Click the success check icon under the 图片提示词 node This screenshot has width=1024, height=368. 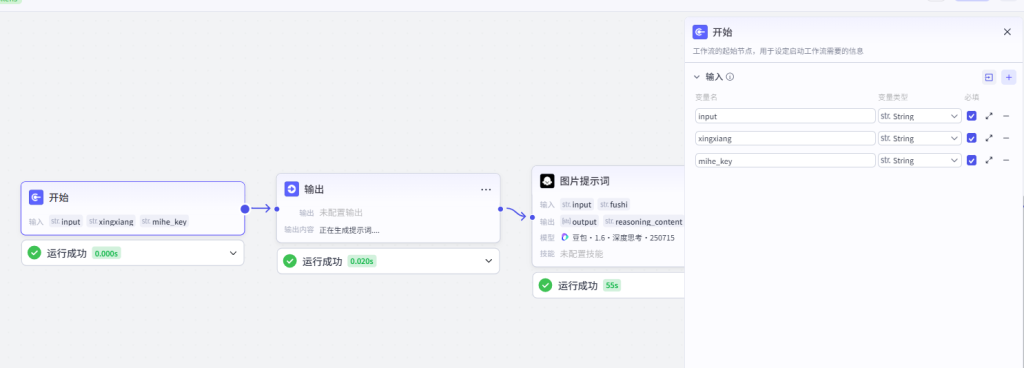545,285
